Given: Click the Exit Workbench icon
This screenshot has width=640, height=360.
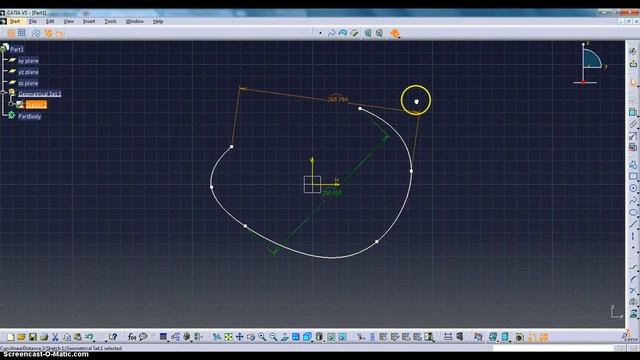Looking at the screenshot, I should [633, 63].
